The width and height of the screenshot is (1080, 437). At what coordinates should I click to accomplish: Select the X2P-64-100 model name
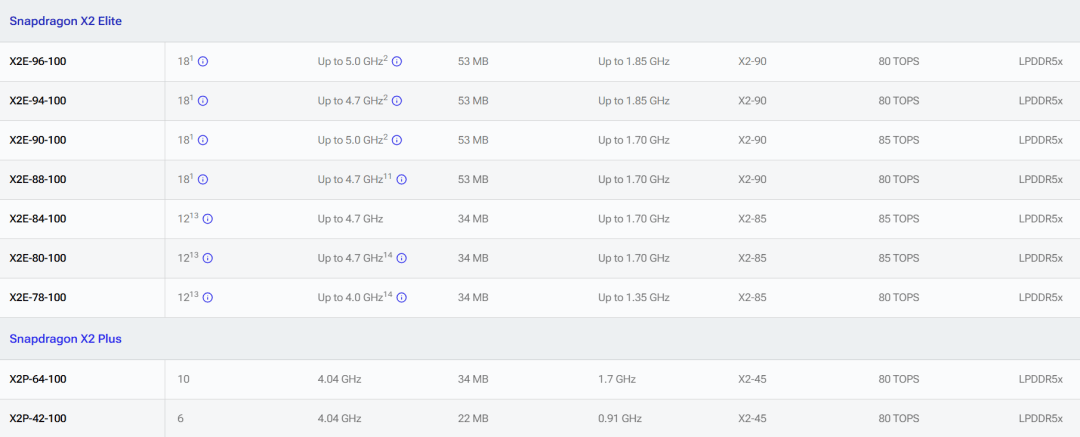(38, 379)
